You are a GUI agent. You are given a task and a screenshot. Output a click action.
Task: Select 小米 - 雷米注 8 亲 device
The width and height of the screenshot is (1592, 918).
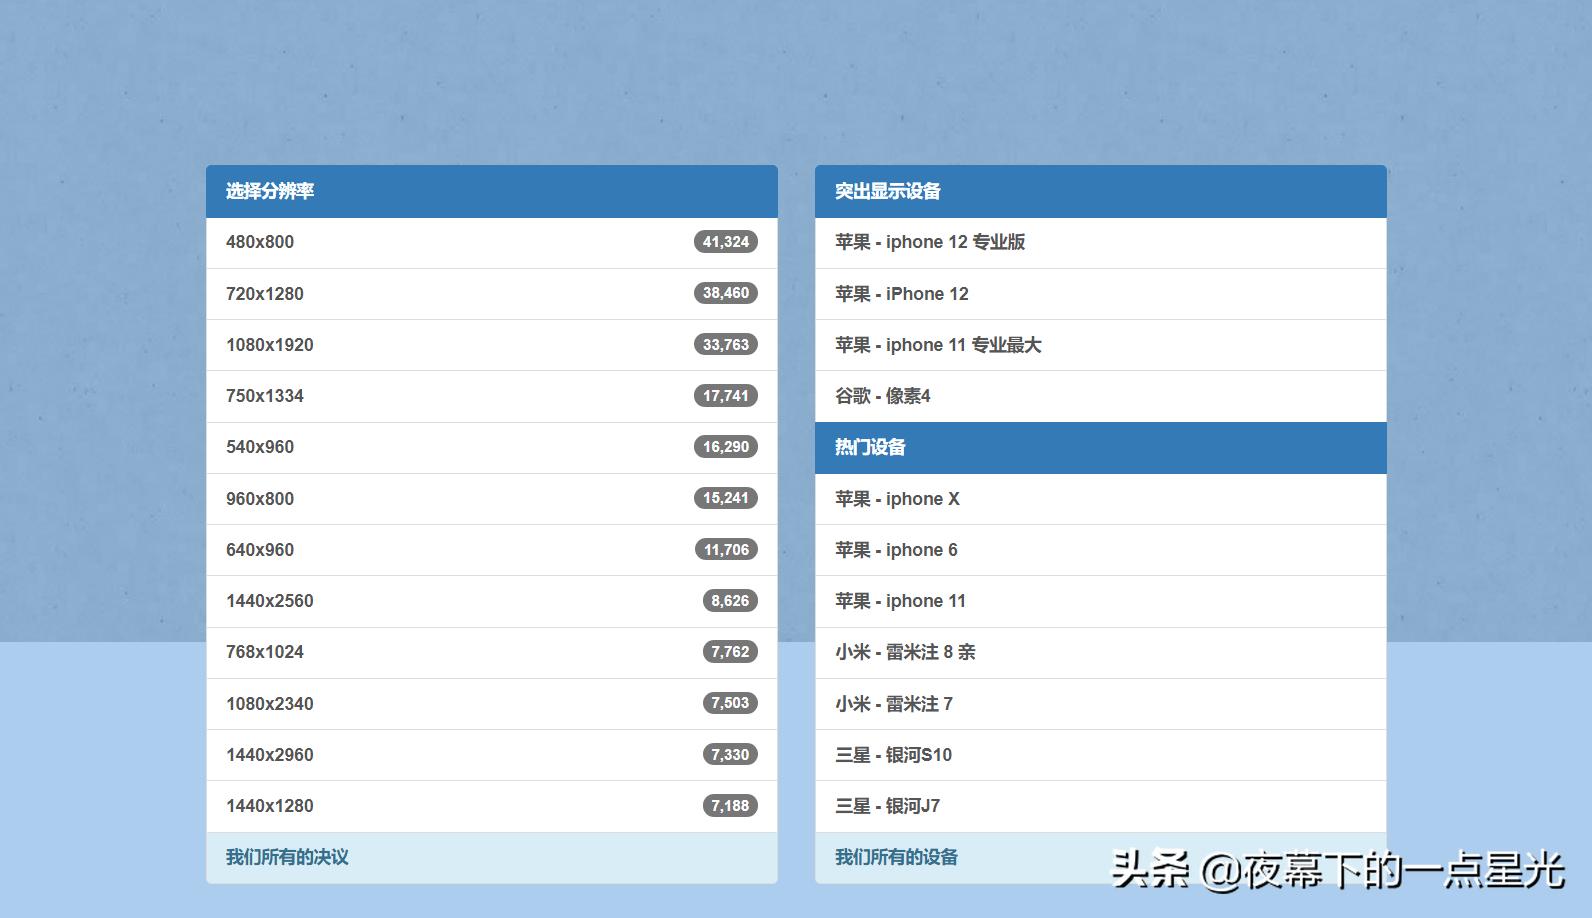tap(1101, 652)
